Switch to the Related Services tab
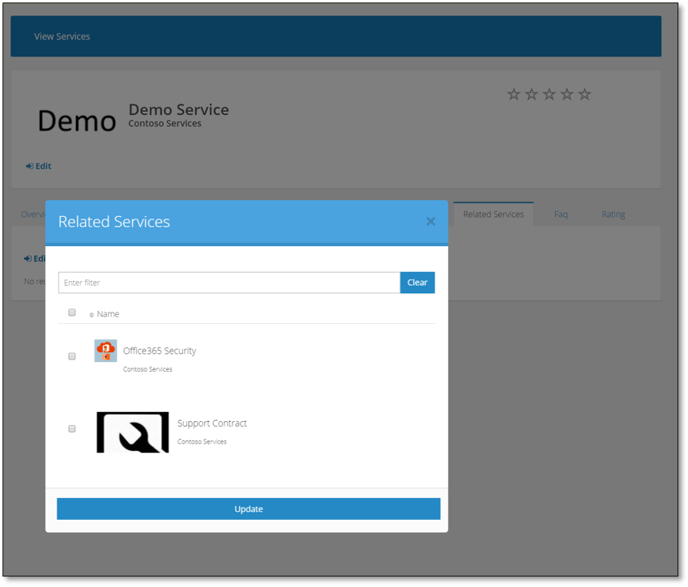 pos(493,214)
